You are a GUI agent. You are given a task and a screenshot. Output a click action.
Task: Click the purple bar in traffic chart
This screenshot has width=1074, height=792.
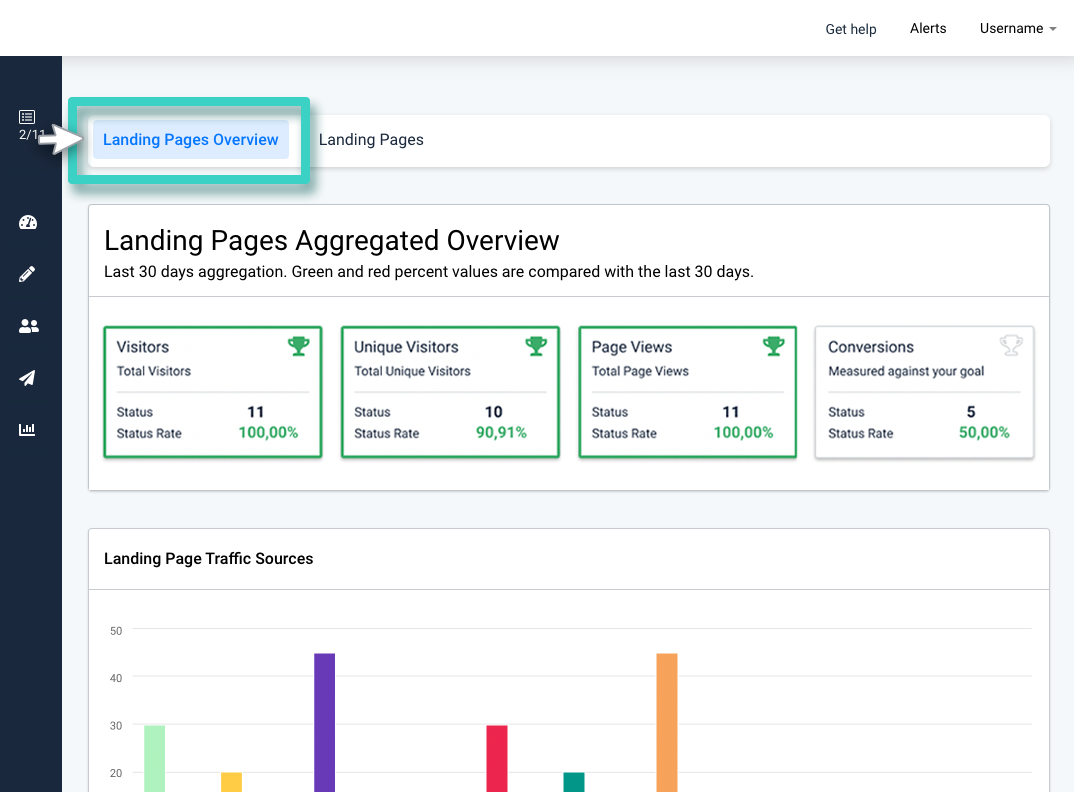(325, 723)
